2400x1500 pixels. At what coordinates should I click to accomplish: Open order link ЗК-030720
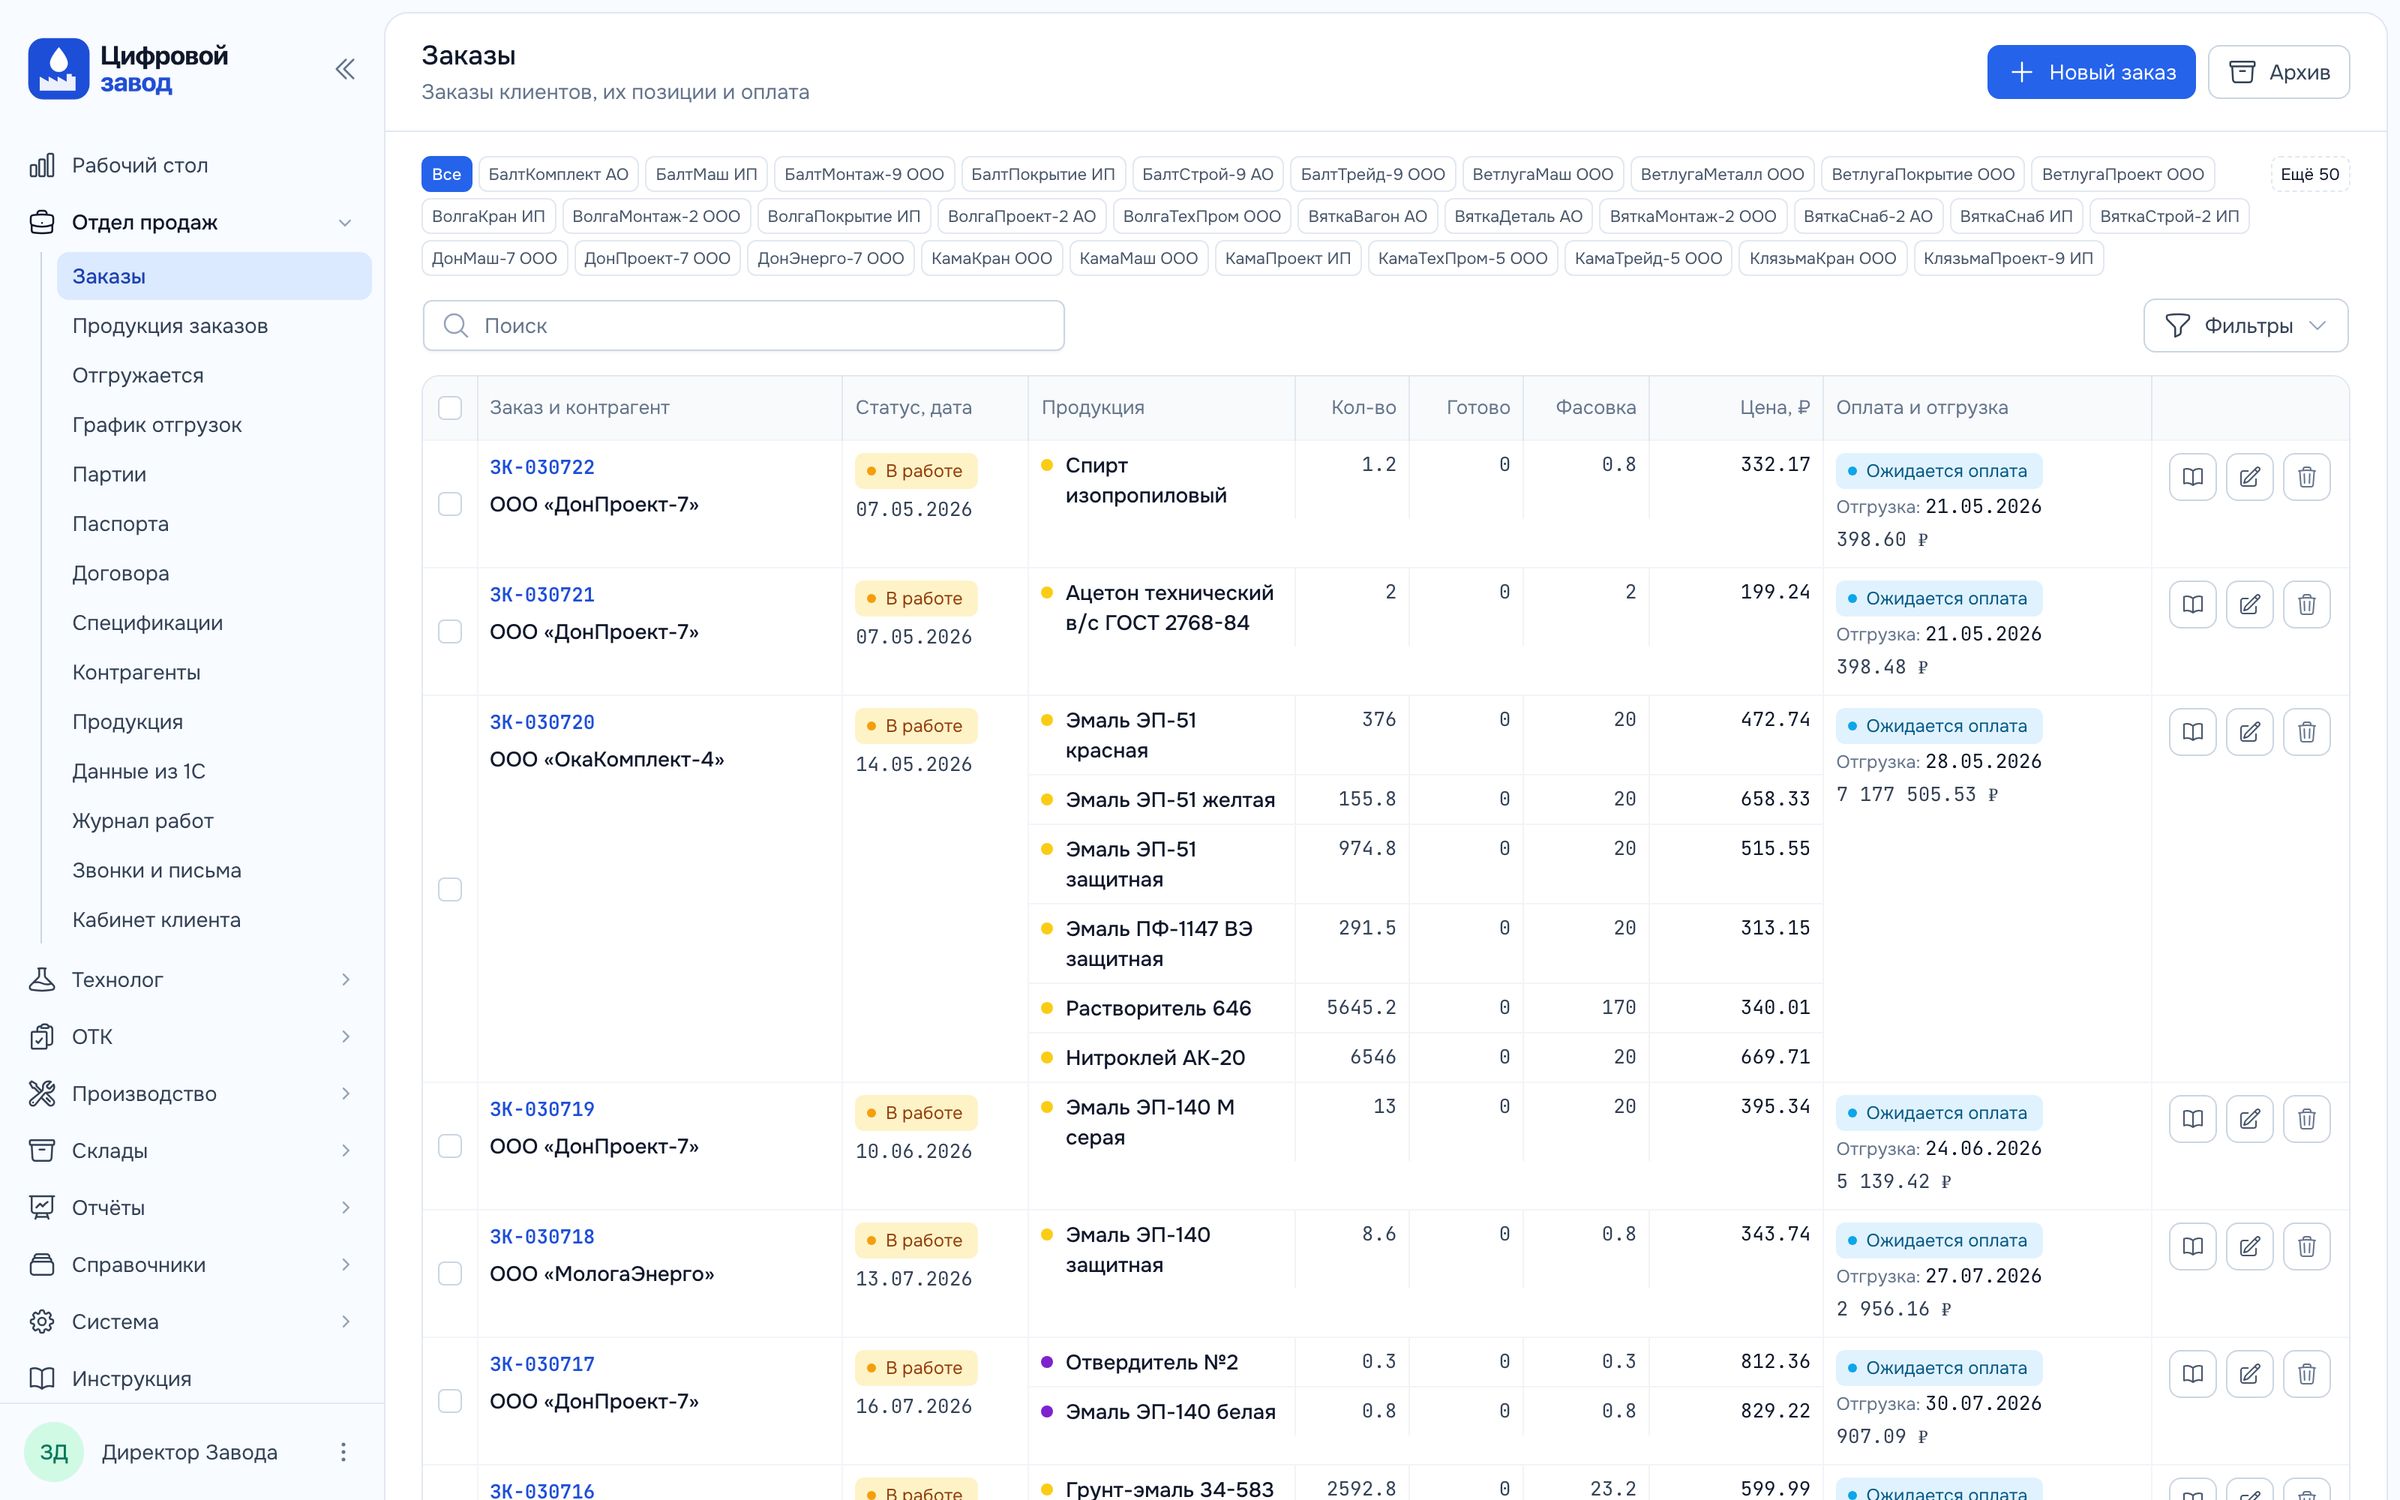click(x=542, y=722)
